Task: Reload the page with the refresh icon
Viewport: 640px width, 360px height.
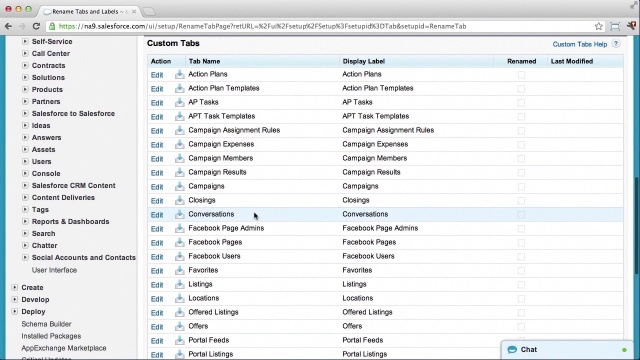Action: 36,26
